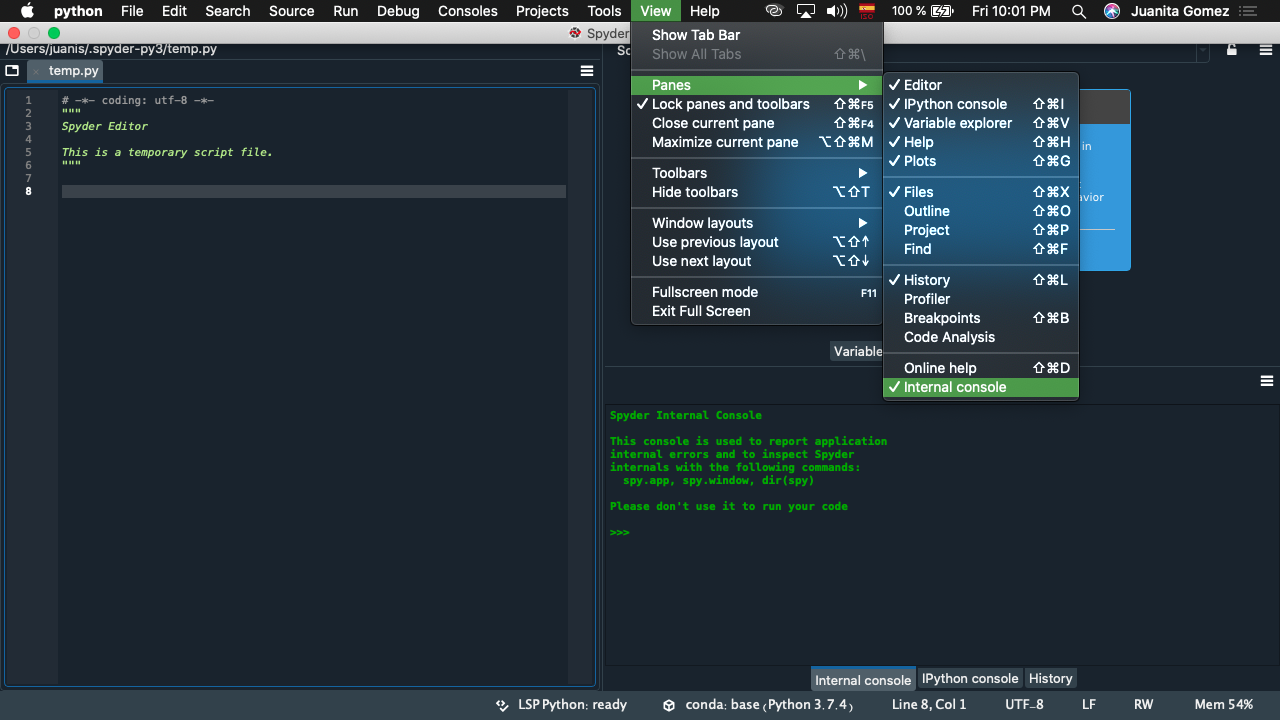Click the Creative Cloud menu bar icon

tap(774, 11)
